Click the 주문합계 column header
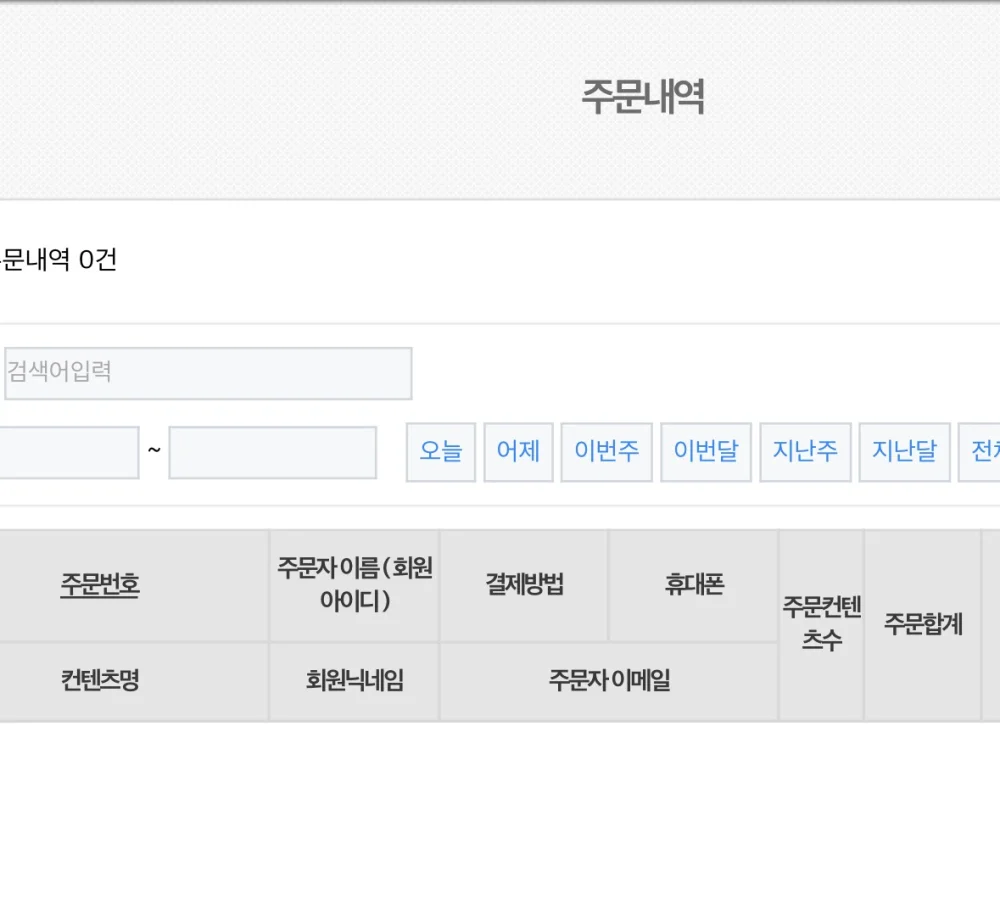Viewport: 1000px width, 905px height. pos(923,624)
